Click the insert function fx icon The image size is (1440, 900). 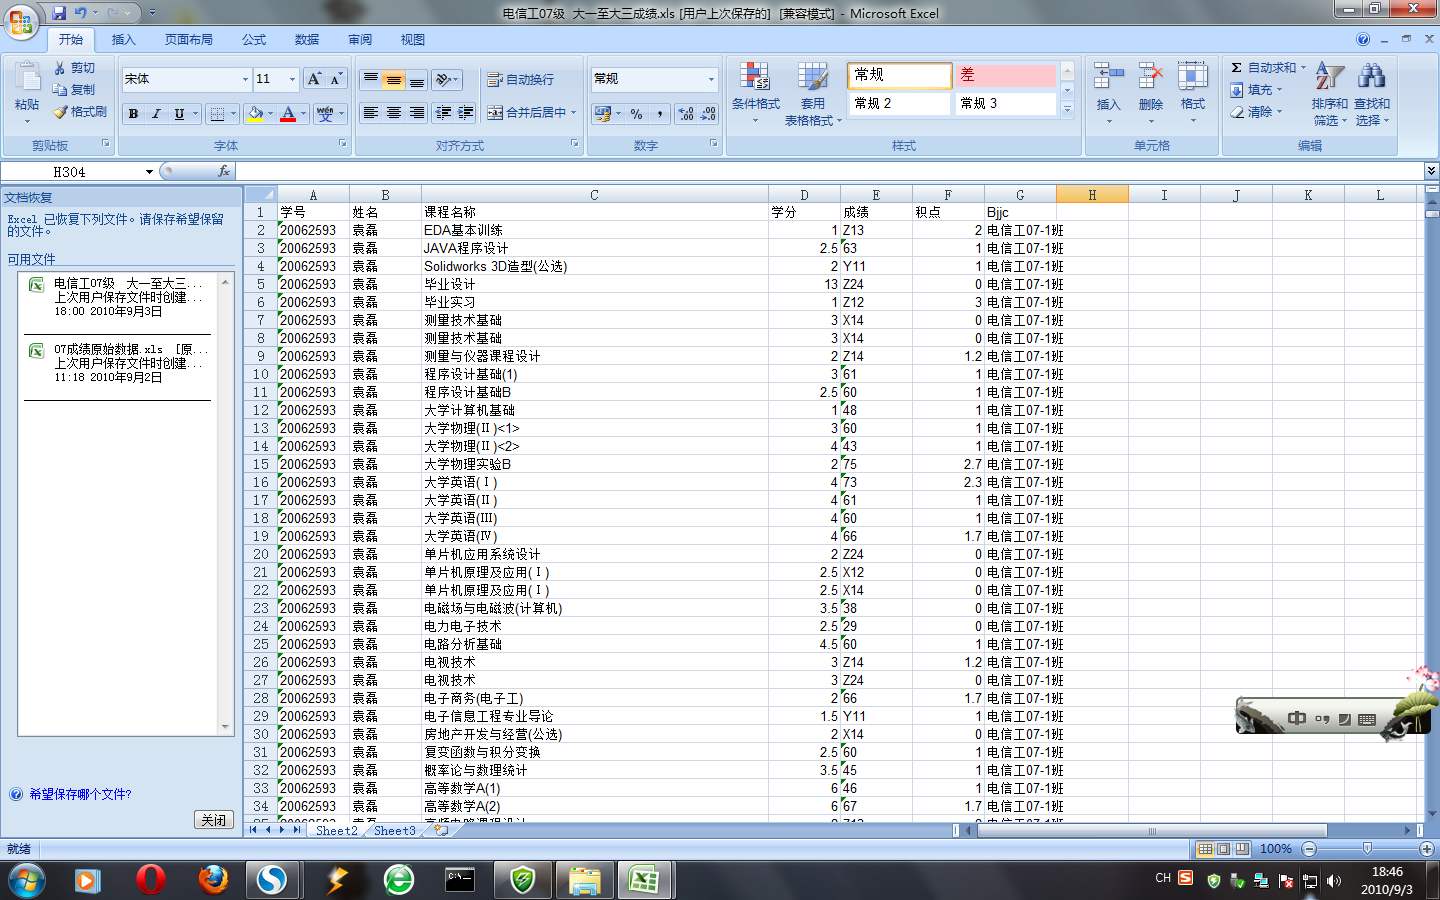coord(224,171)
